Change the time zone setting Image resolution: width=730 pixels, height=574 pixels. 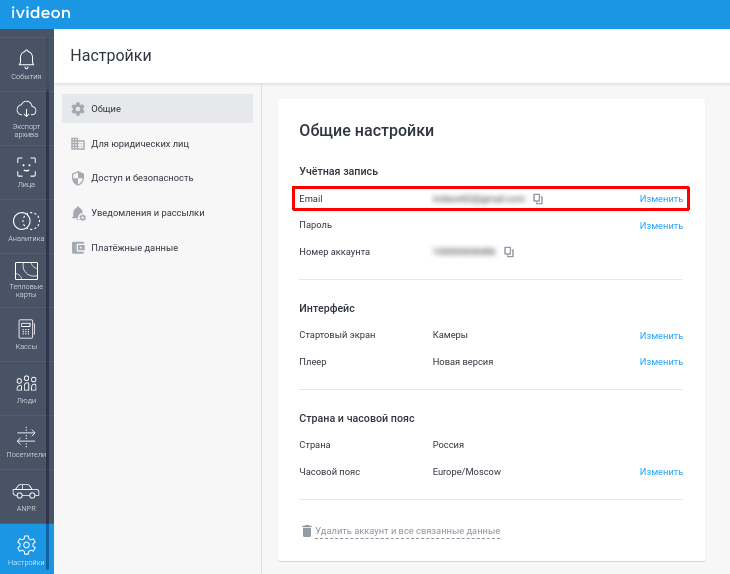pos(661,472)
